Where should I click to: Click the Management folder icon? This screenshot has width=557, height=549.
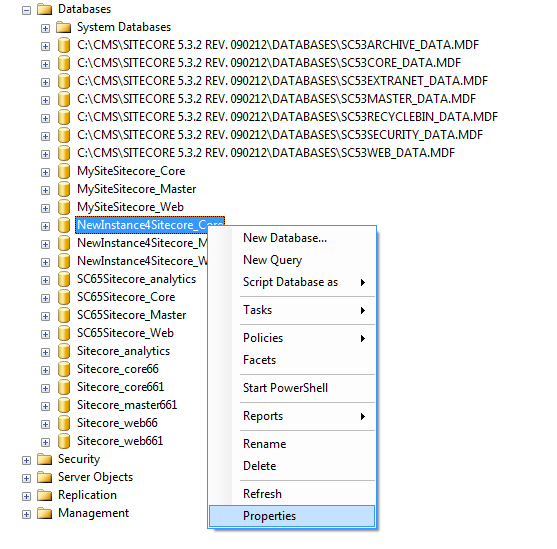pyautogui.click(x=44, y=513)
